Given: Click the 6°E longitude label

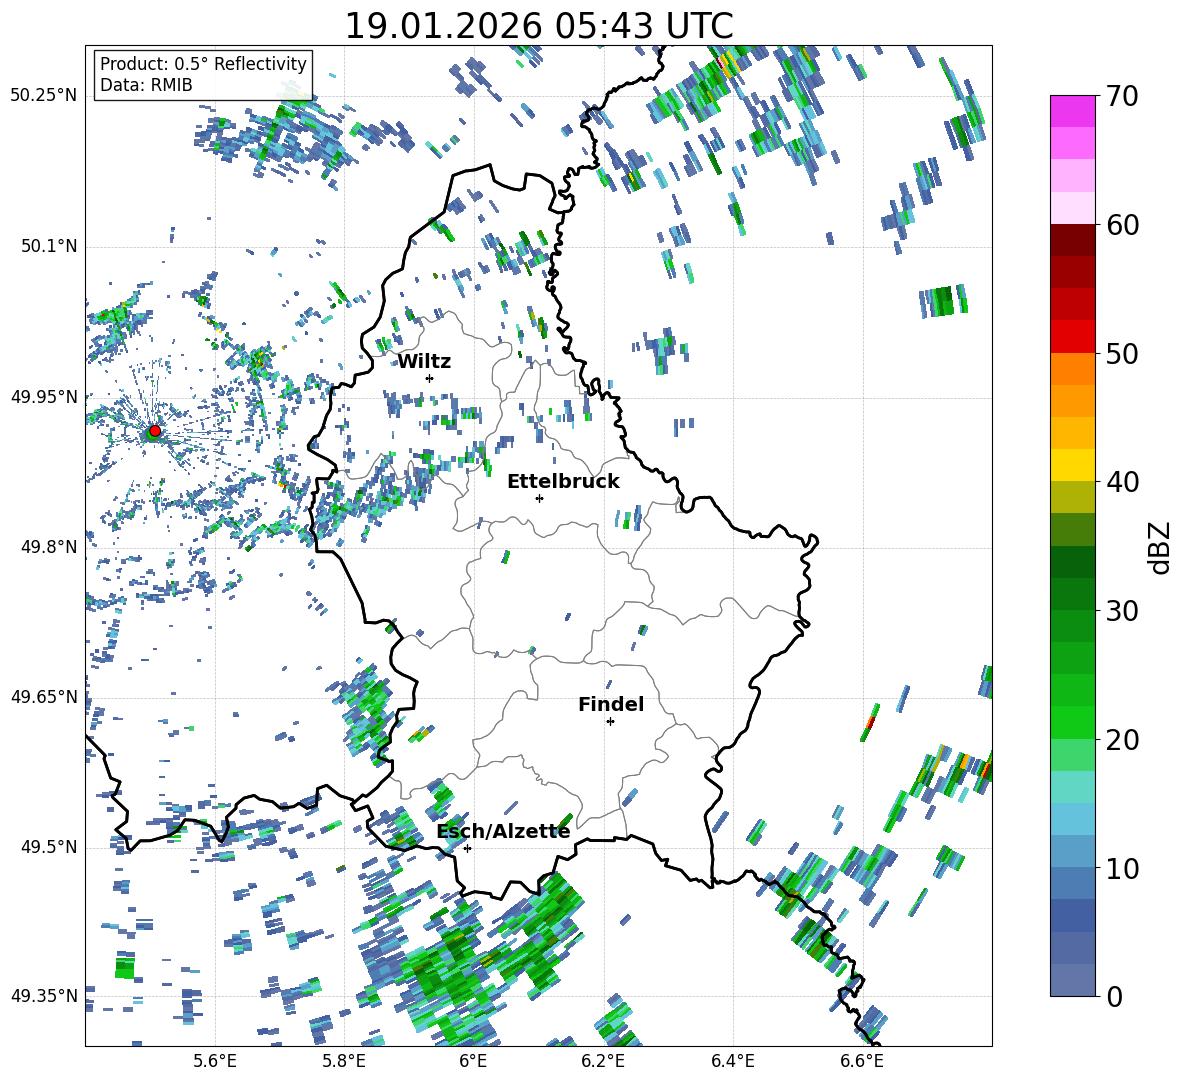Looking at the screenshot, I should [x=473, y=1061].
